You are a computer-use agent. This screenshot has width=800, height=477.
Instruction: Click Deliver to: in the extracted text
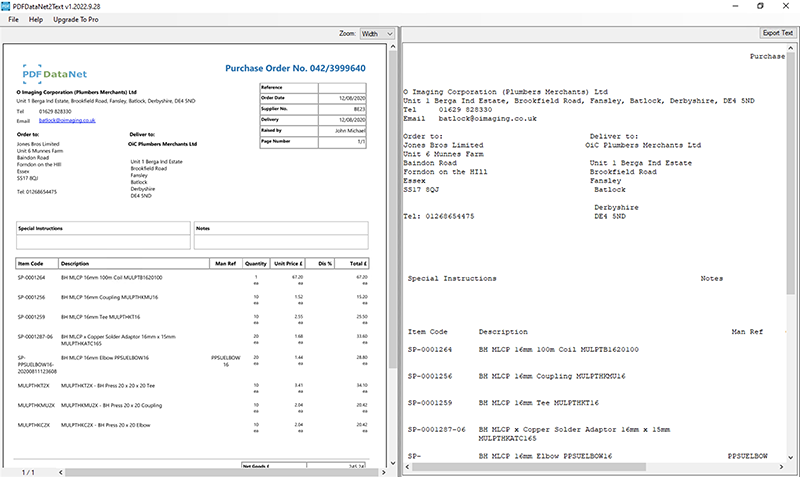(614, 136)
